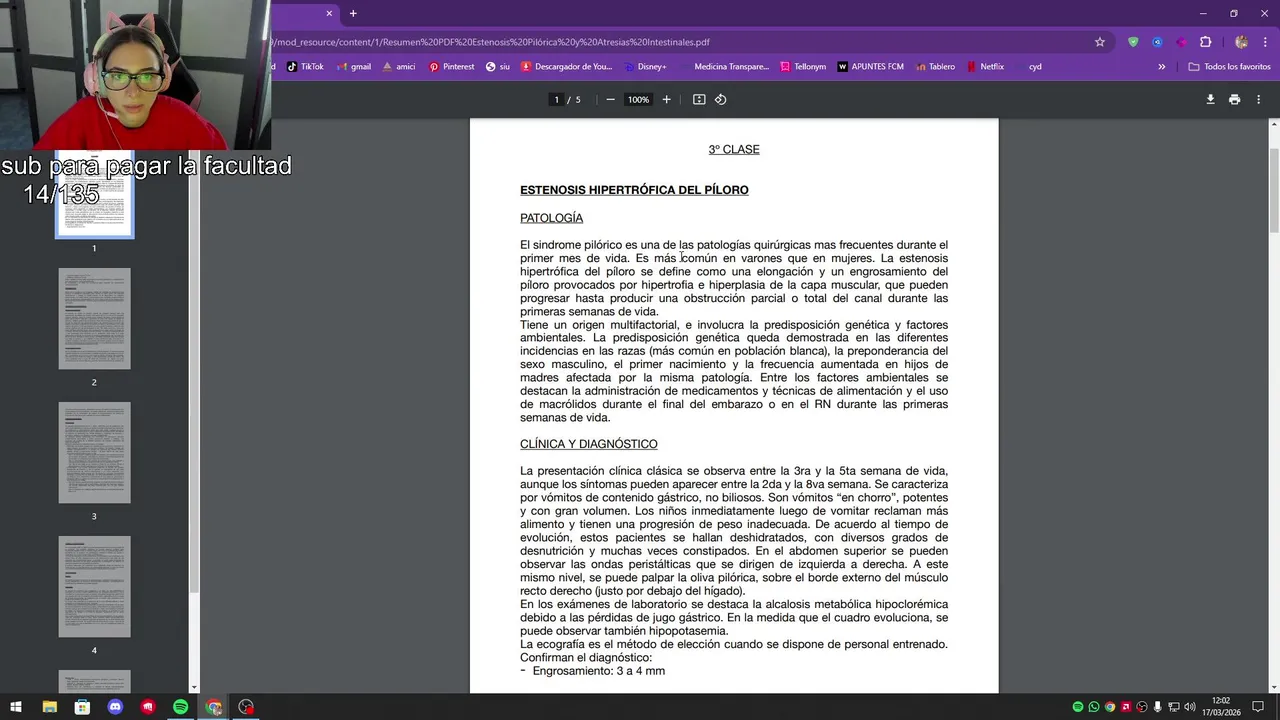Open the blue circular extension icon
Viewport: 1280px width, 720px height.
pos(1157,42)
